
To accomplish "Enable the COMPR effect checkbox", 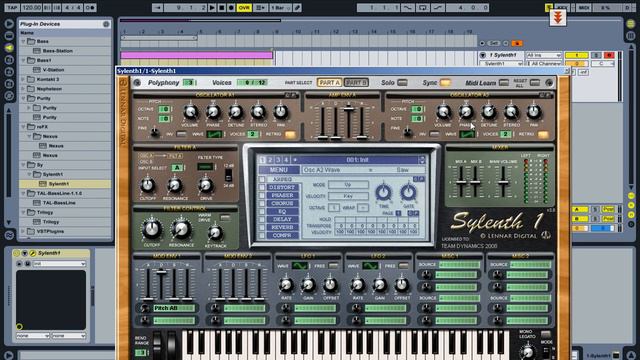I will [262, 236].
